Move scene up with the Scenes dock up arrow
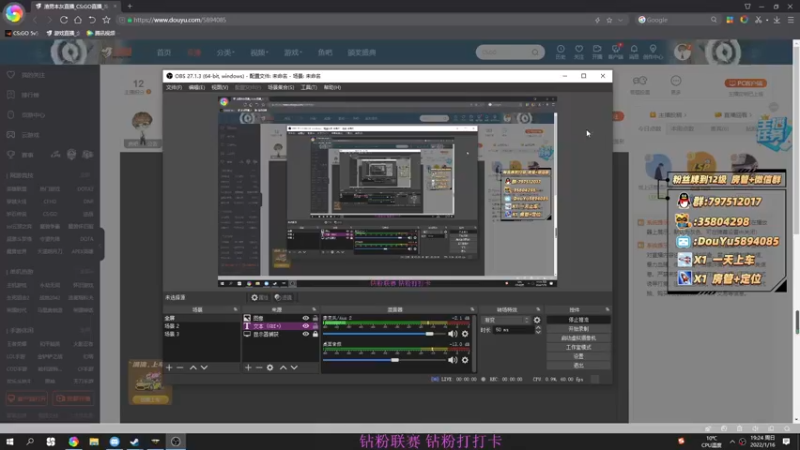This screenshot has height=450, width=800. (x=193, y=367)
